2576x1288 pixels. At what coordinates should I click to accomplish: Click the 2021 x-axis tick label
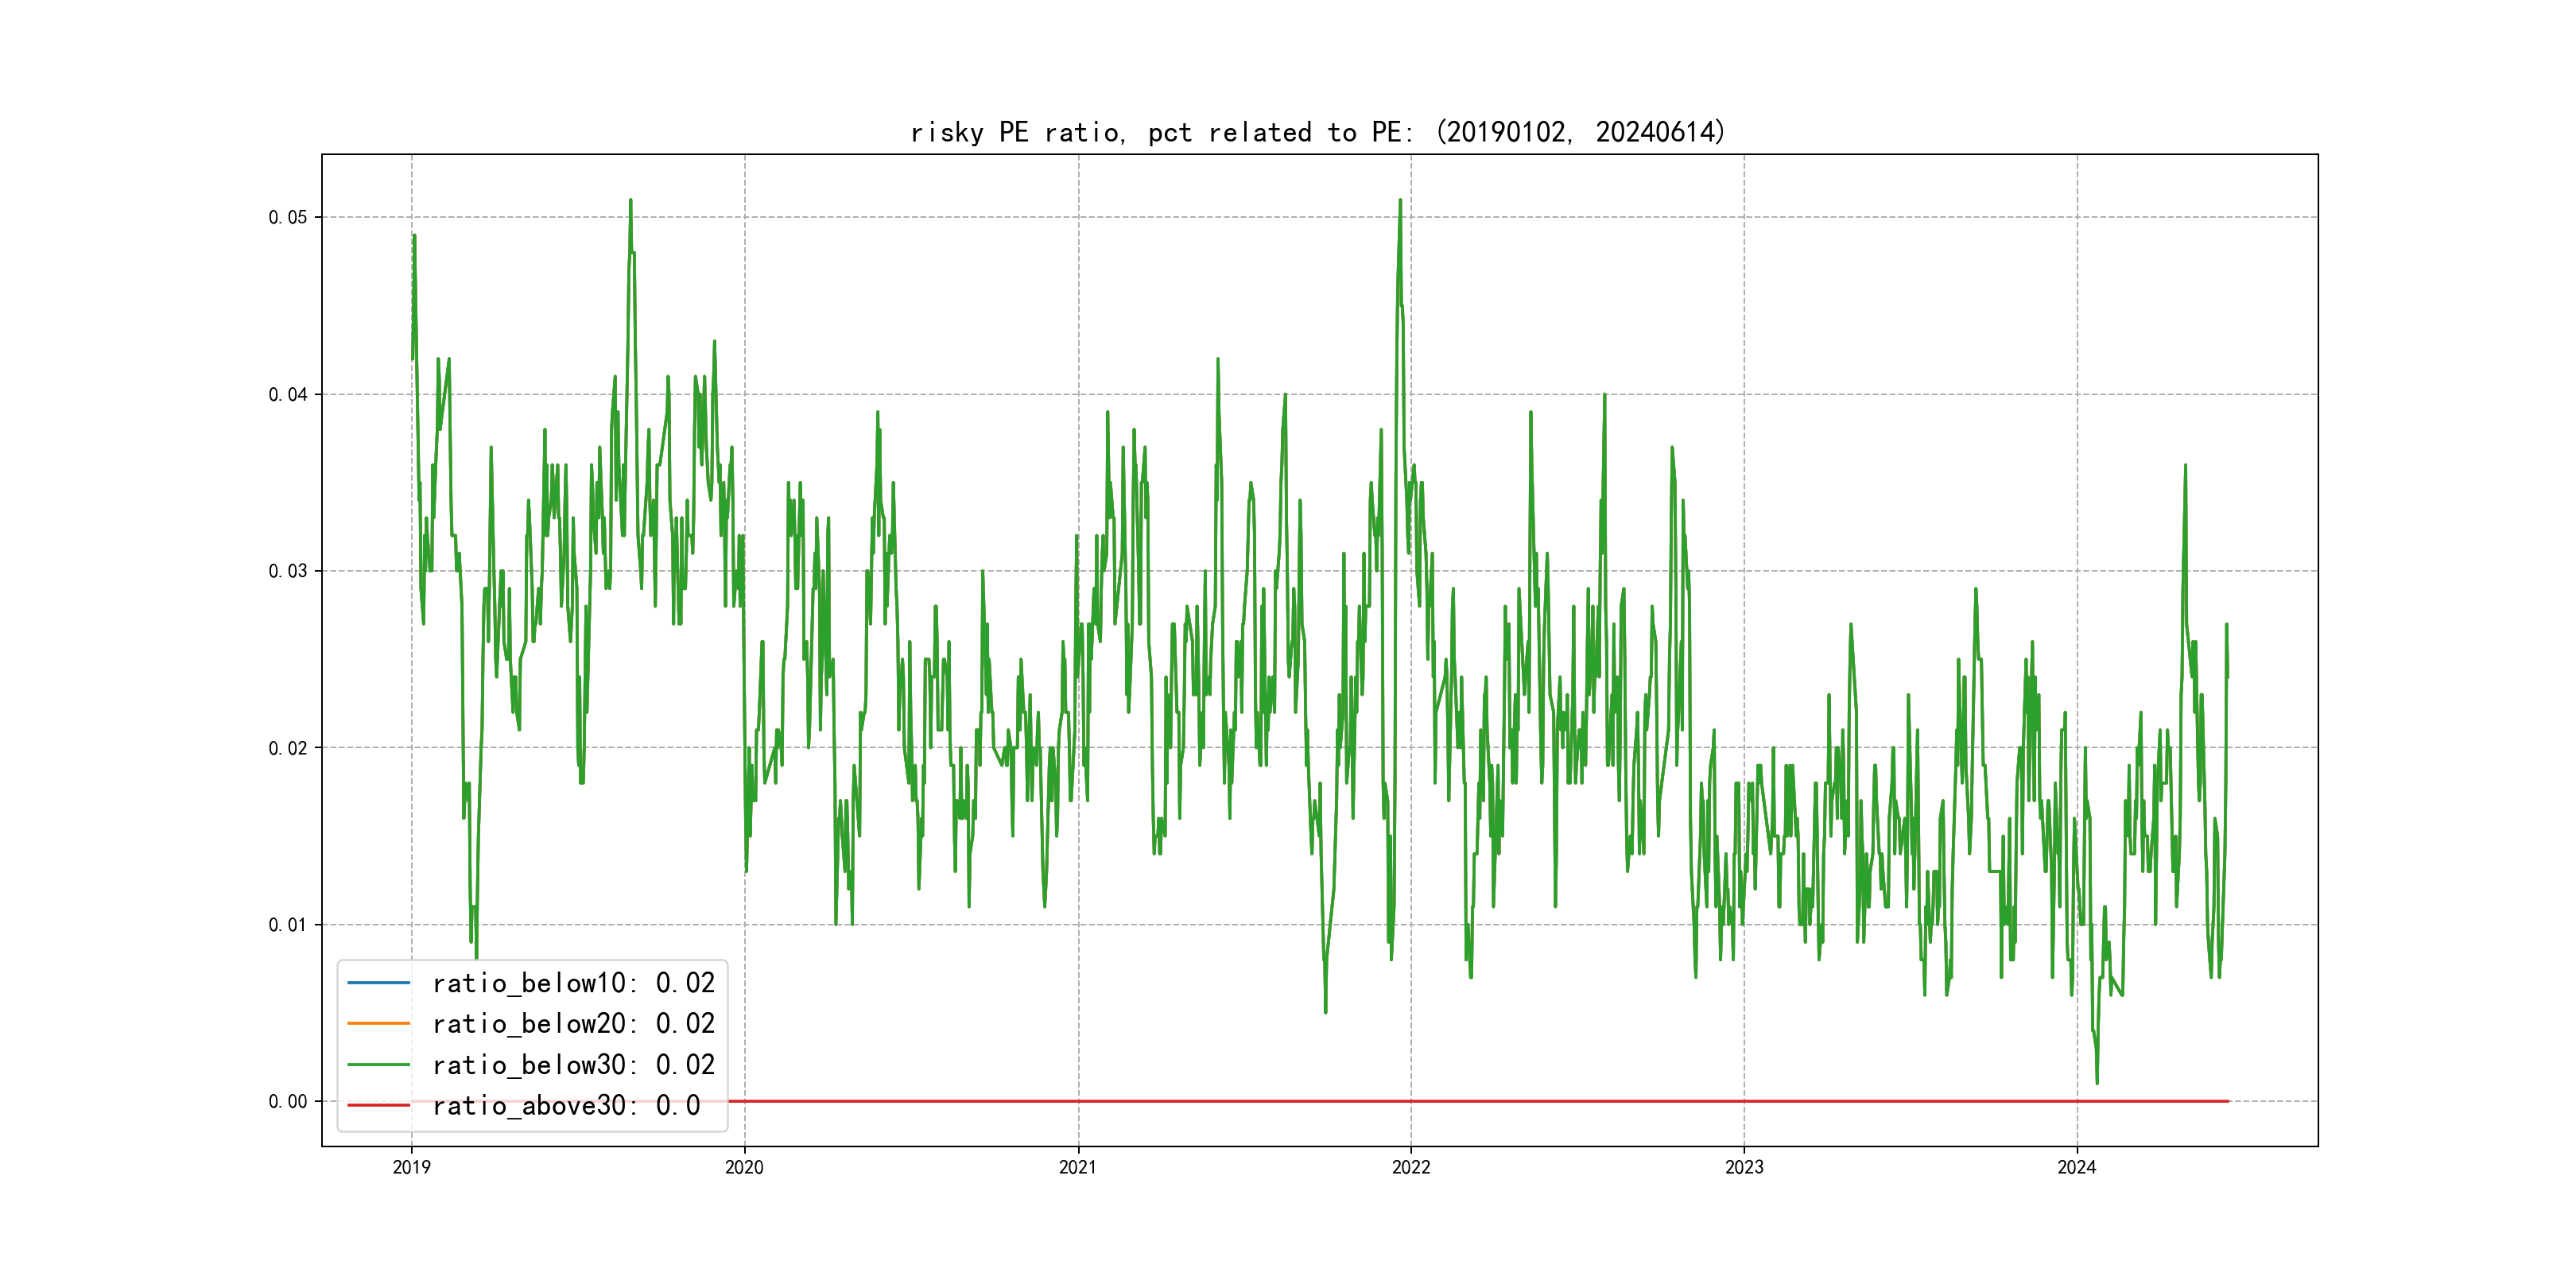(1077, 1167)
